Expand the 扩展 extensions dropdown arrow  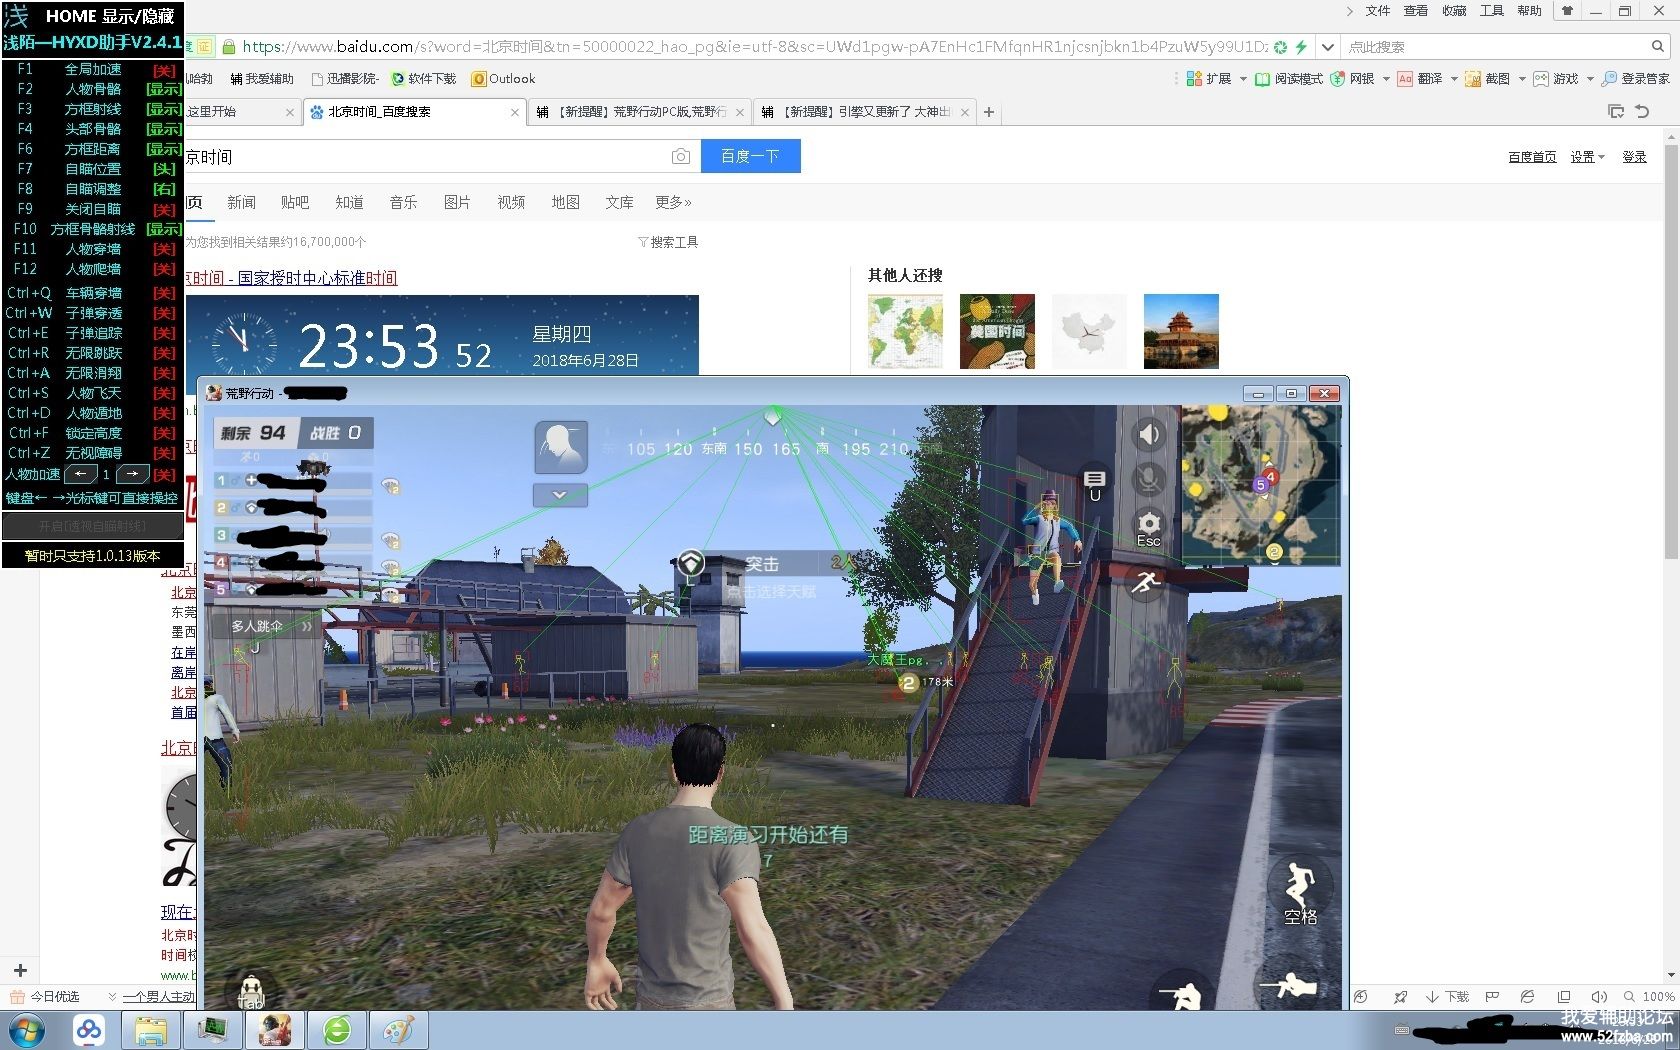(1242, 79)
